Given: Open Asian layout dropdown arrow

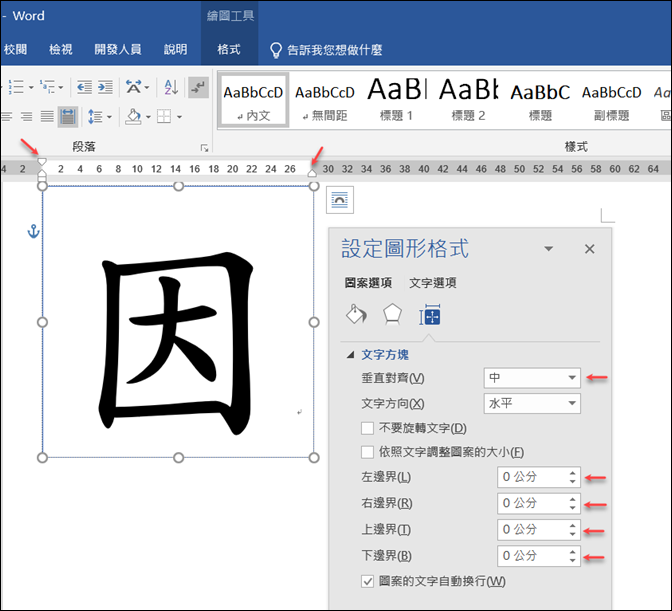Looking at the screenshot, I should (147, 87).
